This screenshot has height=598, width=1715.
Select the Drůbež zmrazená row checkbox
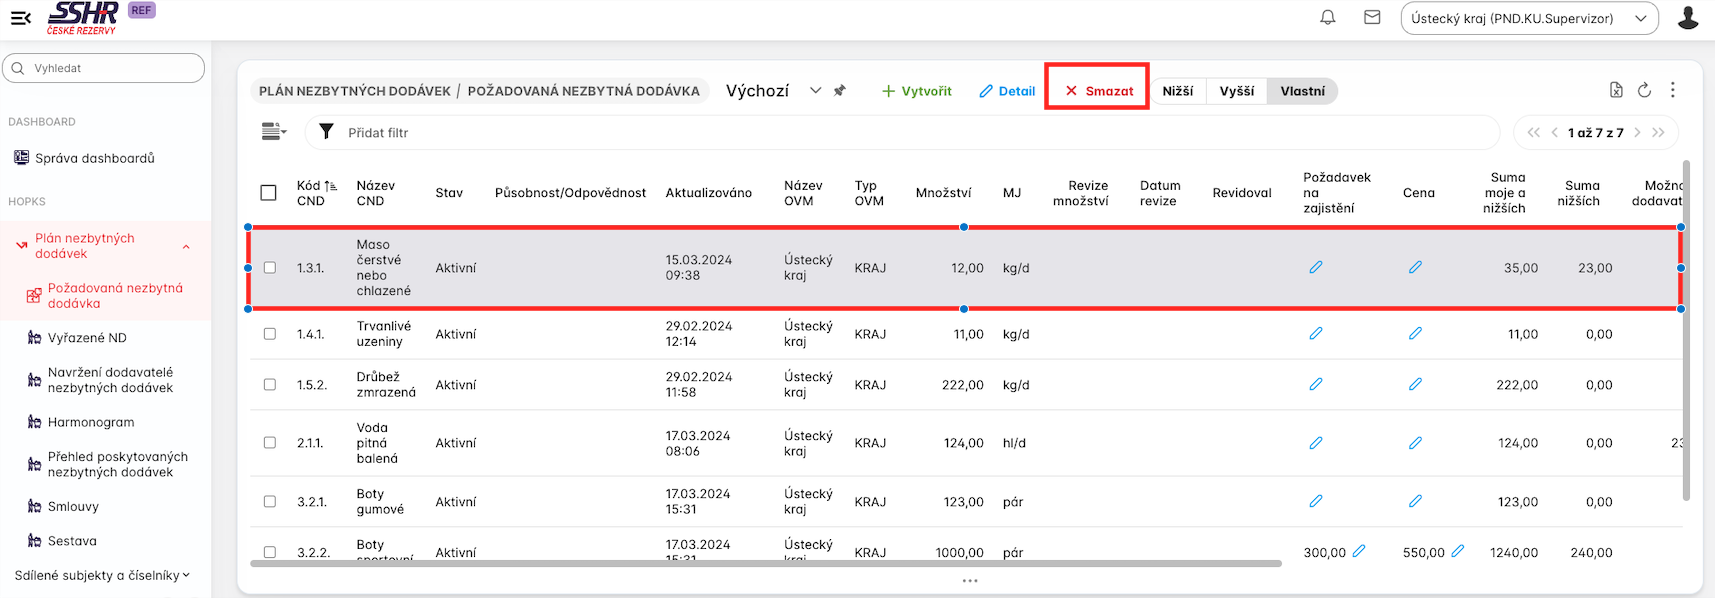click(x=270, y=385)
